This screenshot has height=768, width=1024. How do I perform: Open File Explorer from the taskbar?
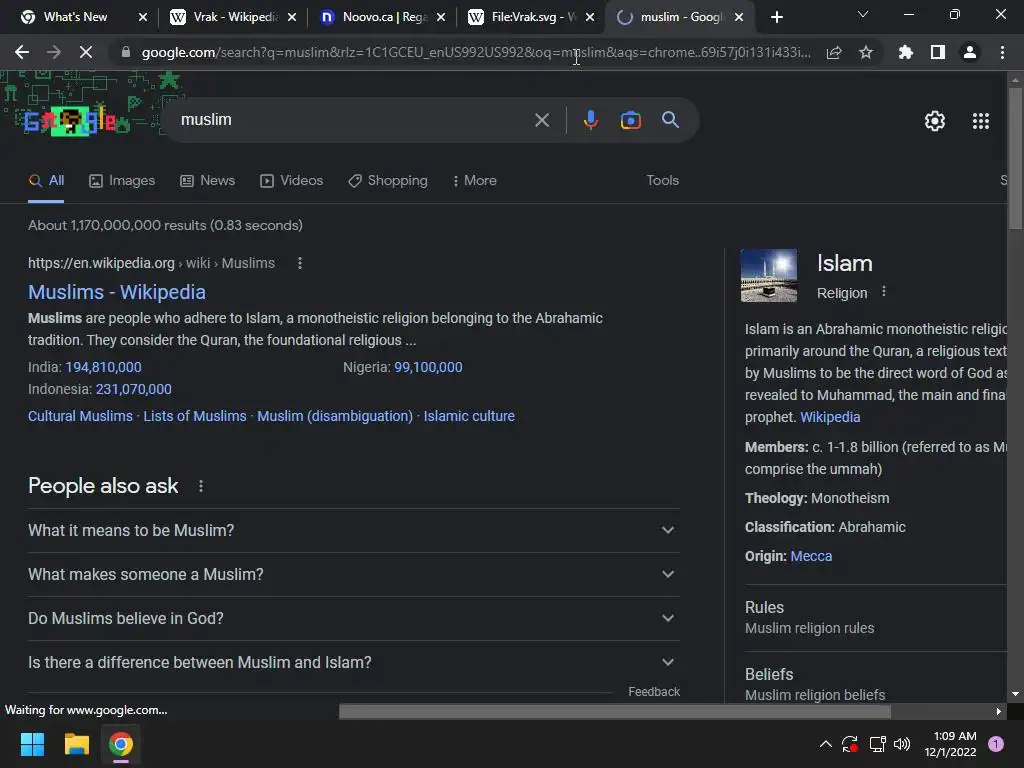point(76,744)
